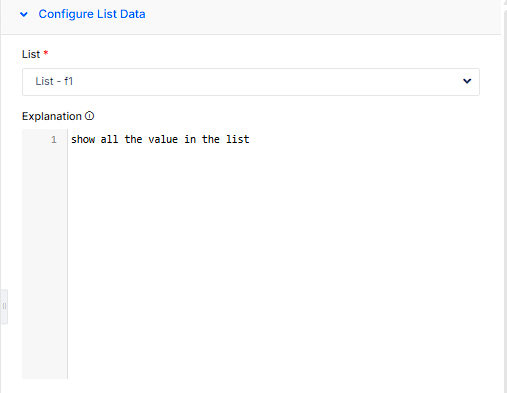Click the empty Explanation editor area
Screen dimensions: 507x393
pos(283,260)
